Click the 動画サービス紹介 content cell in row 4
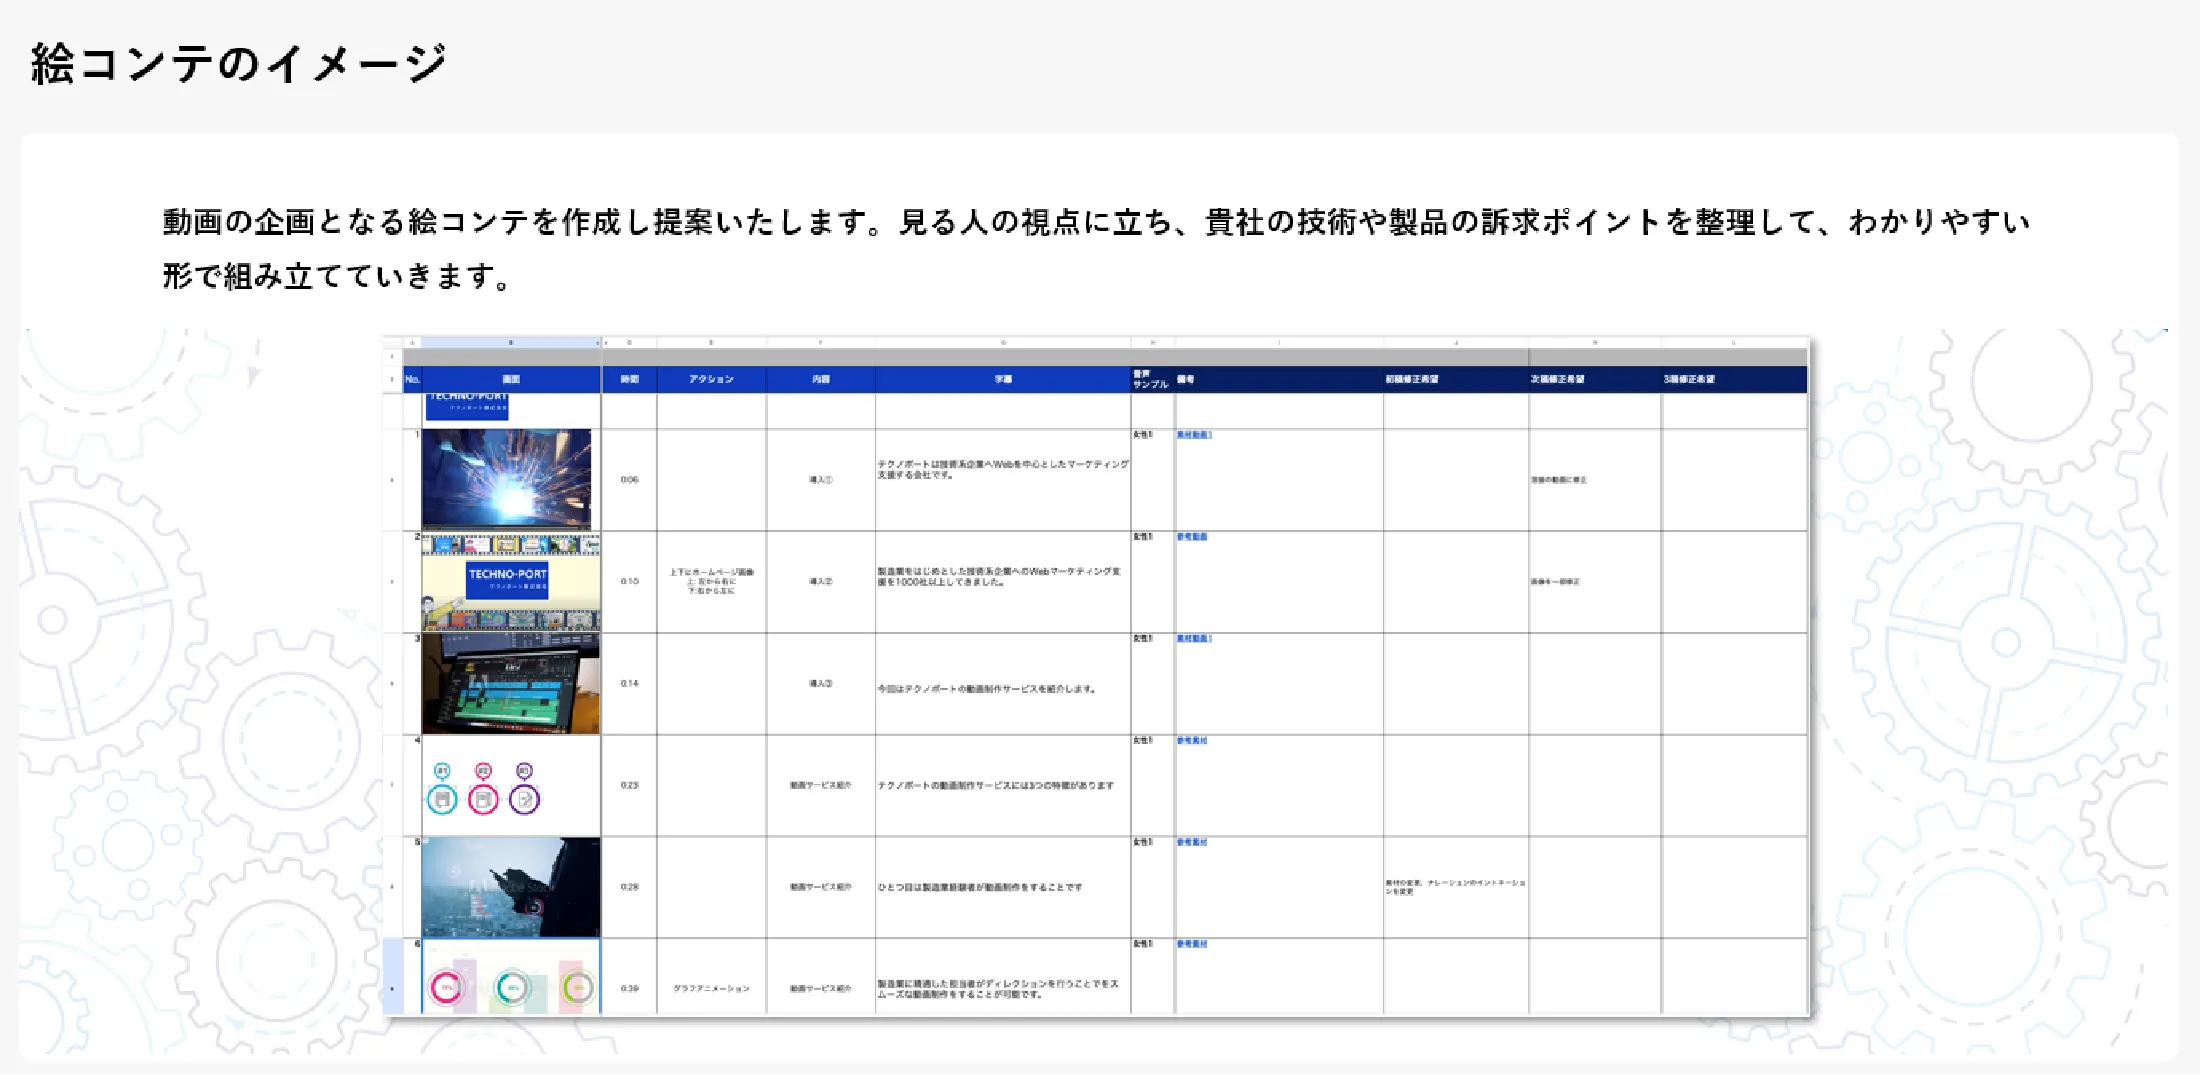Viewport: 2200px width, 1075px height. click(820, 786)
